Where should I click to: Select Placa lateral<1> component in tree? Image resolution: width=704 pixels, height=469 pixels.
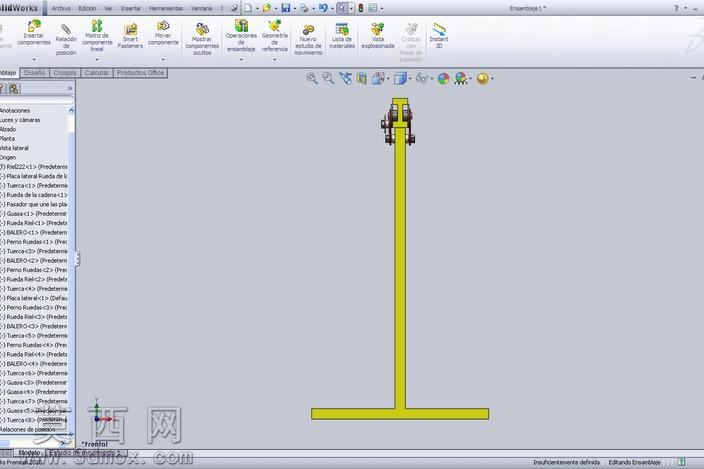click(x=34, y=298)
